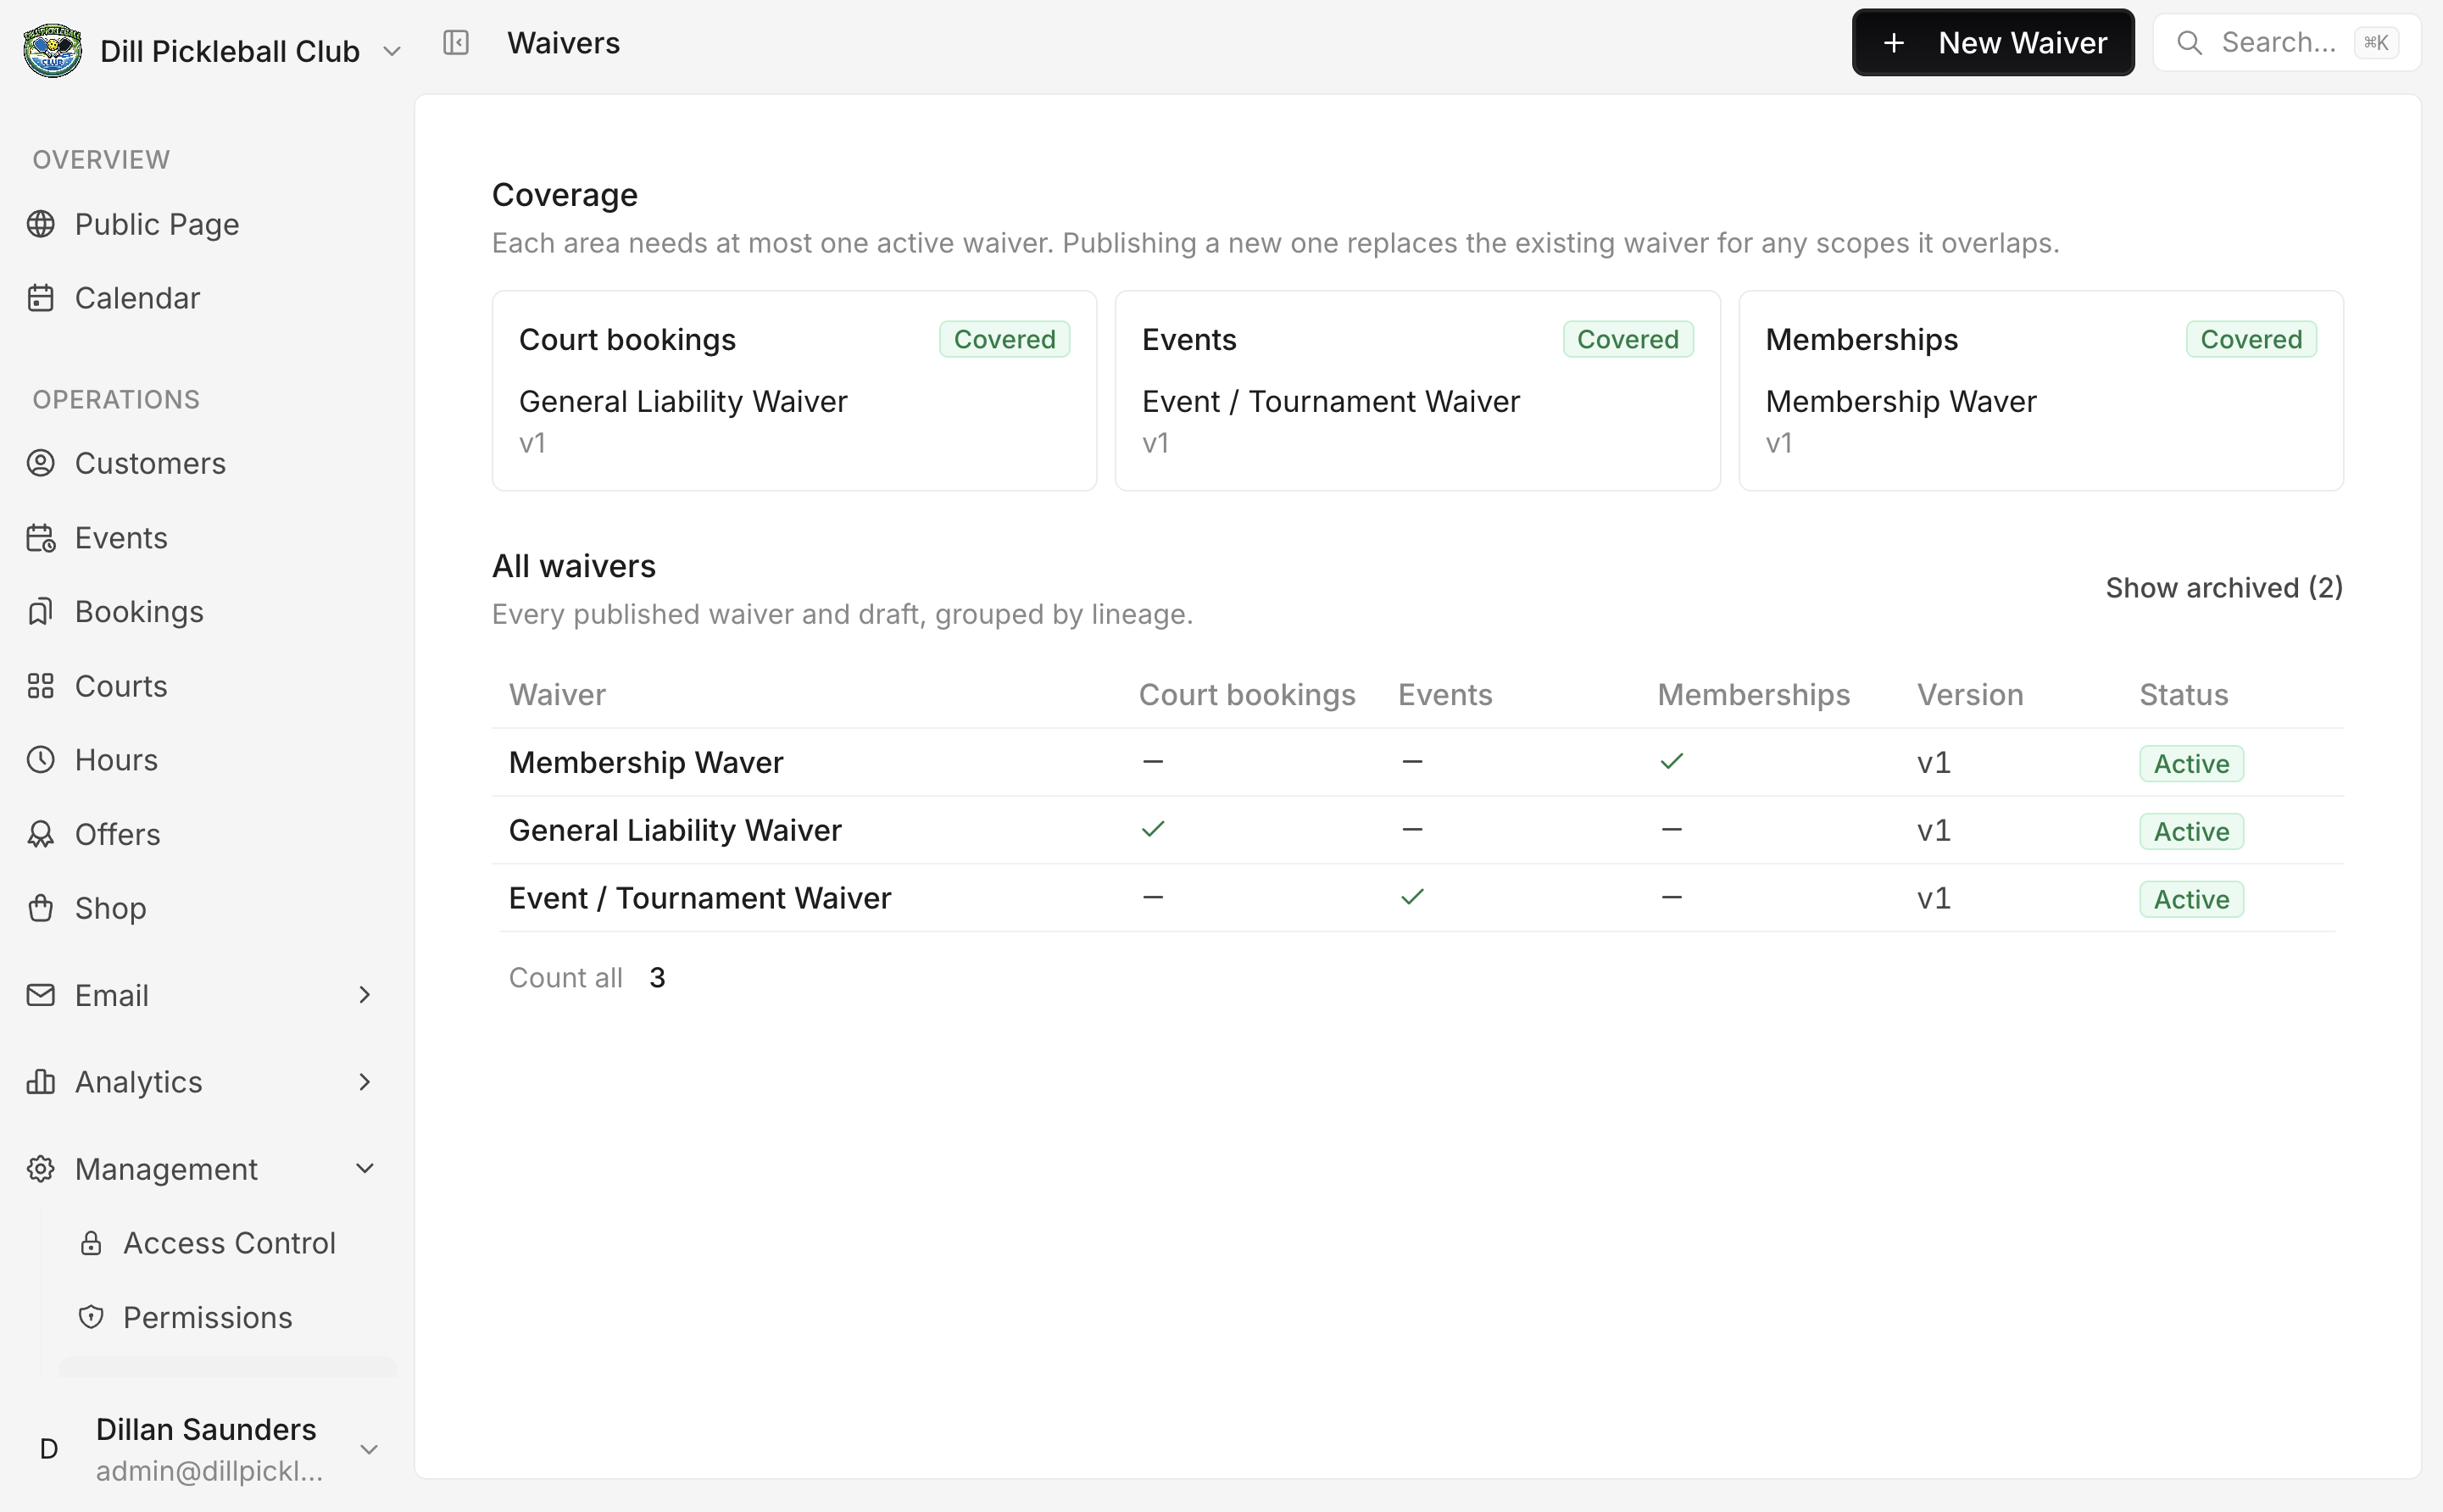2443x1512 pixels.
Task: Click Covered badge on Events card
Action: (1628, 339)
